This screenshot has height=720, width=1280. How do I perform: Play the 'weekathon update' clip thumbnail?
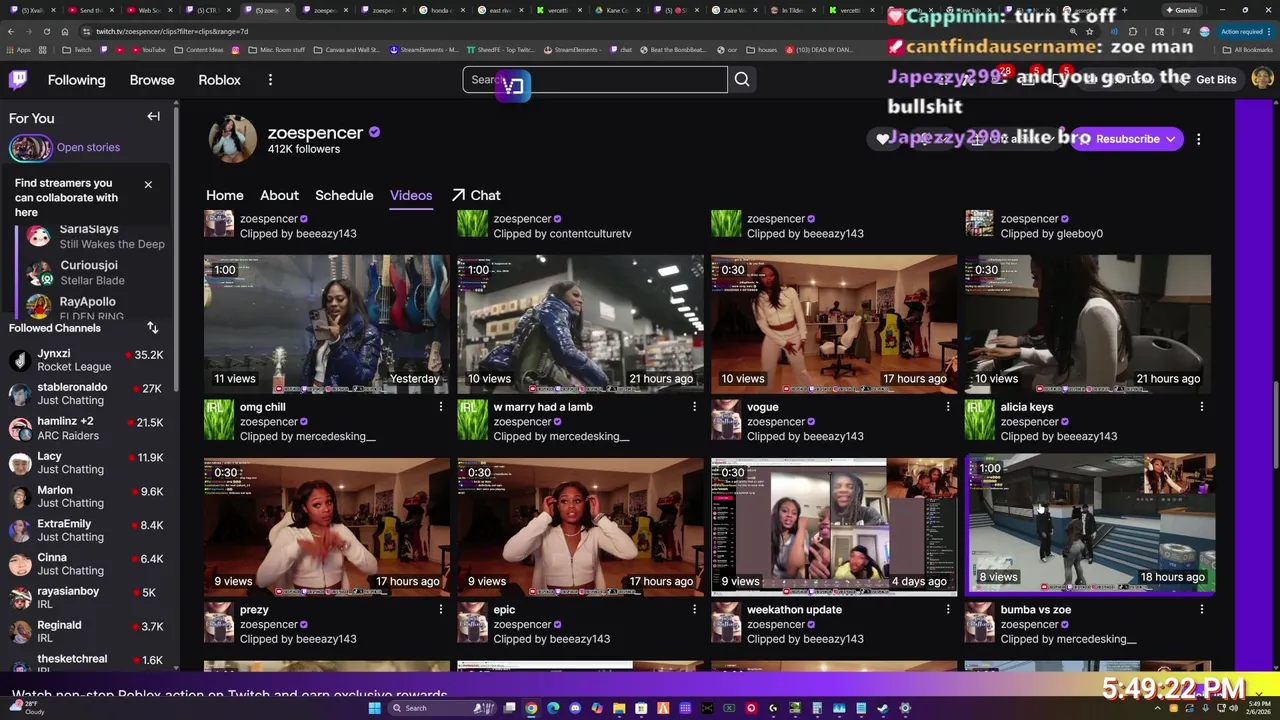[834, 526]
